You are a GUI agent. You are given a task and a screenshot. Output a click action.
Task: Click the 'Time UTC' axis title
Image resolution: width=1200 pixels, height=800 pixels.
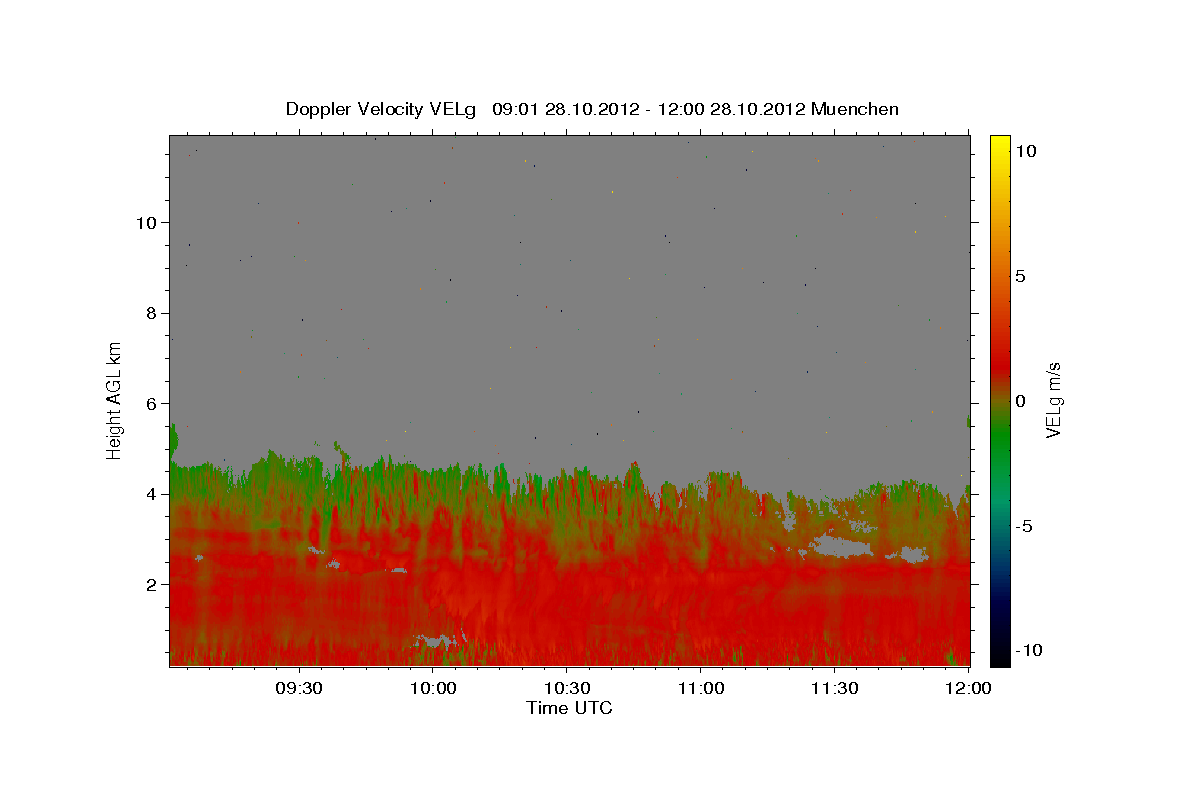[x=569, y=708]
